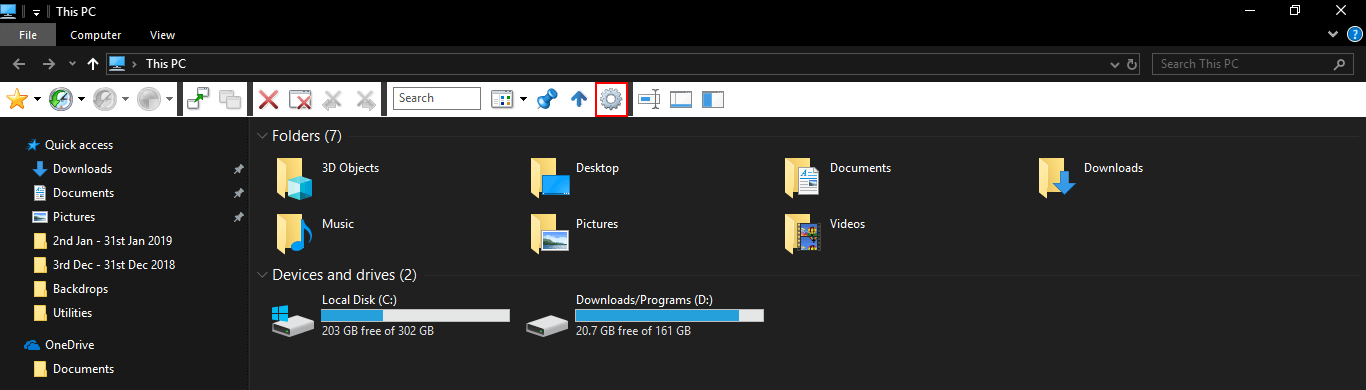Open the File menu

point(28,34)
